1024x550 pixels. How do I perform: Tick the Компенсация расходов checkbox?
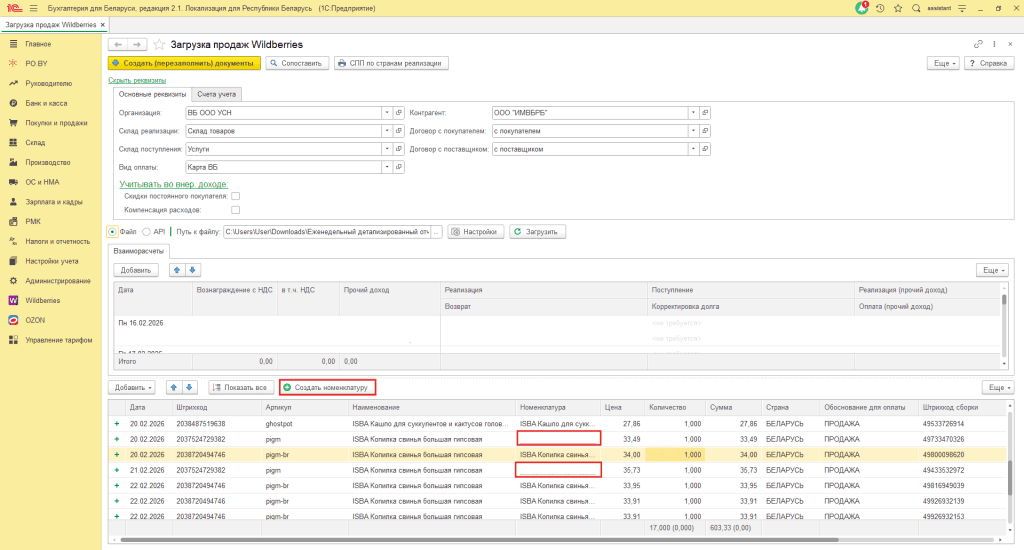[x=236, y=211]
